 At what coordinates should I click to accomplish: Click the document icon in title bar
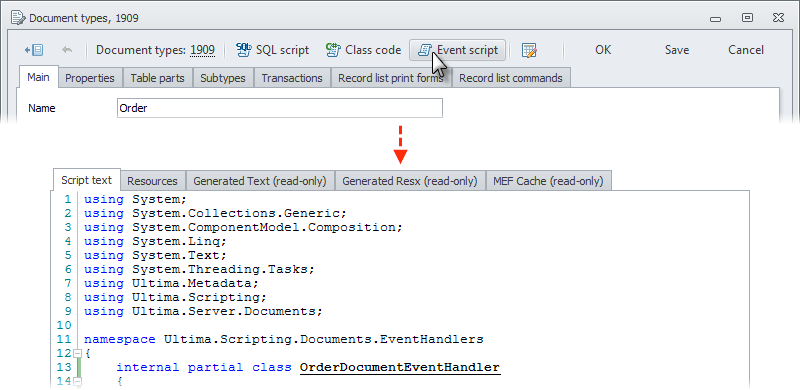pos(18,18)
